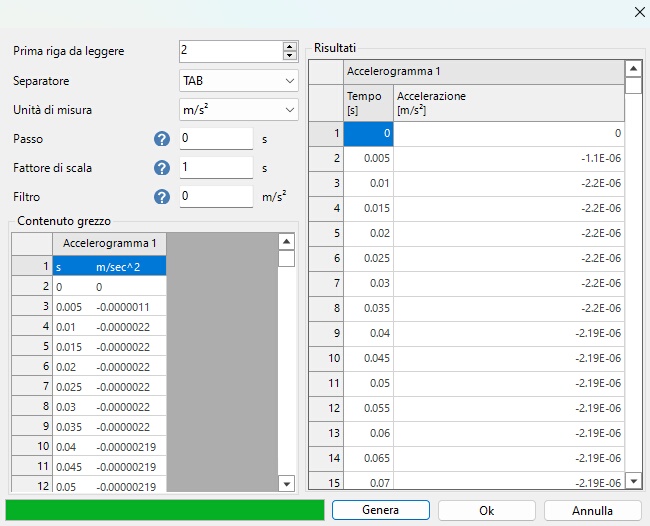This screenshot has height=526, width=650.
Task: Click the Genera button
Action: click(381, 510)
